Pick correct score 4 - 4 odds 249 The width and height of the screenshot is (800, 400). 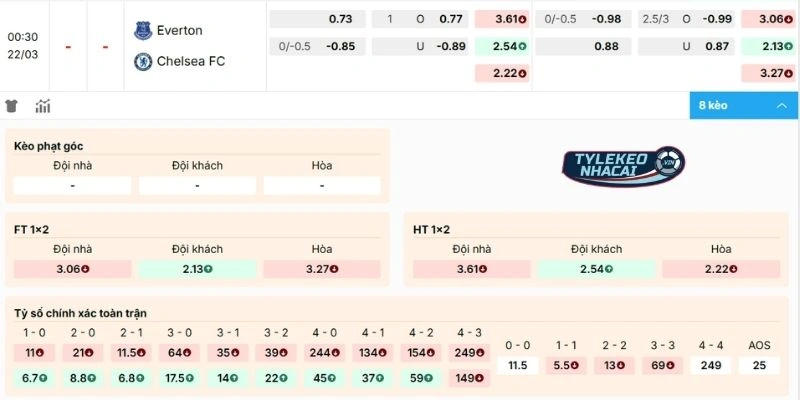point(711,366)
